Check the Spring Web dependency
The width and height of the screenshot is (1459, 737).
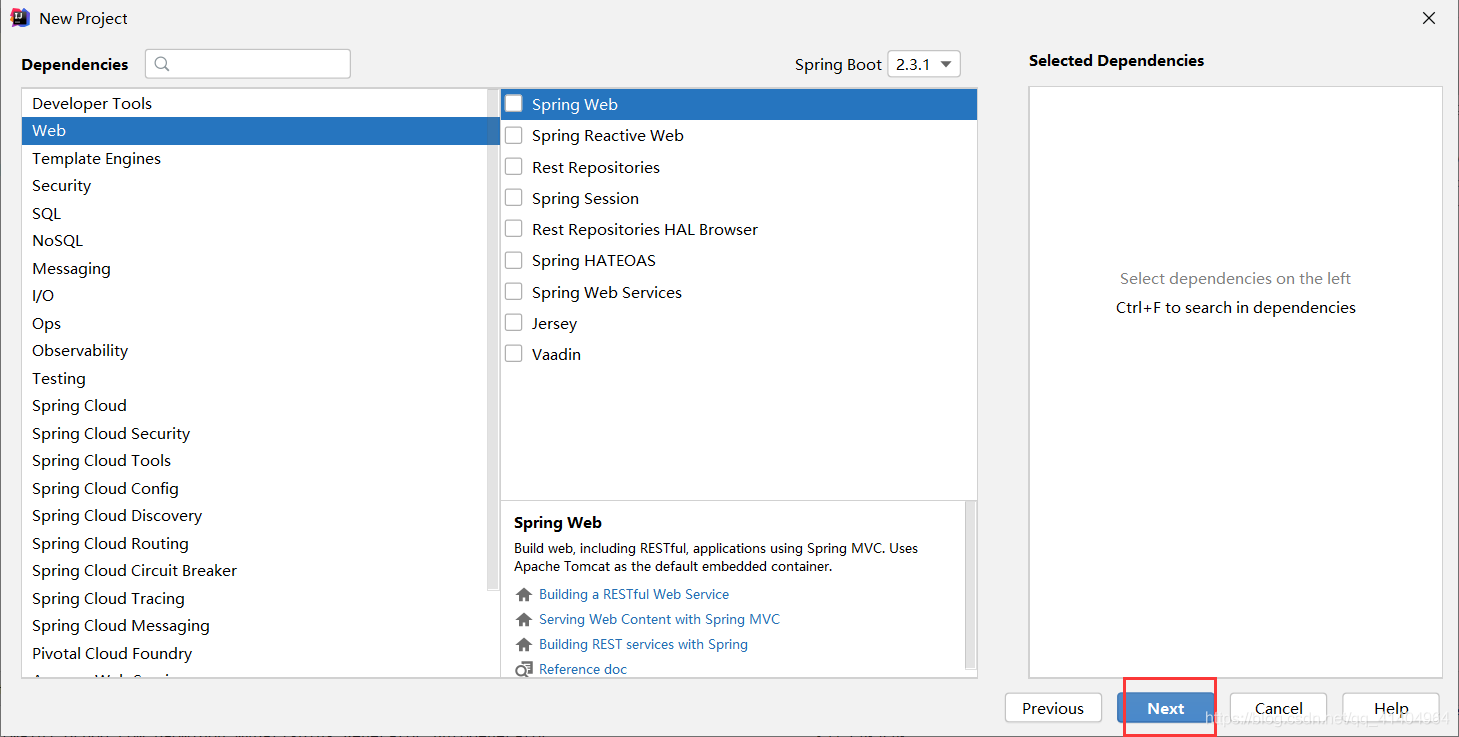click(x=513, y=103)
